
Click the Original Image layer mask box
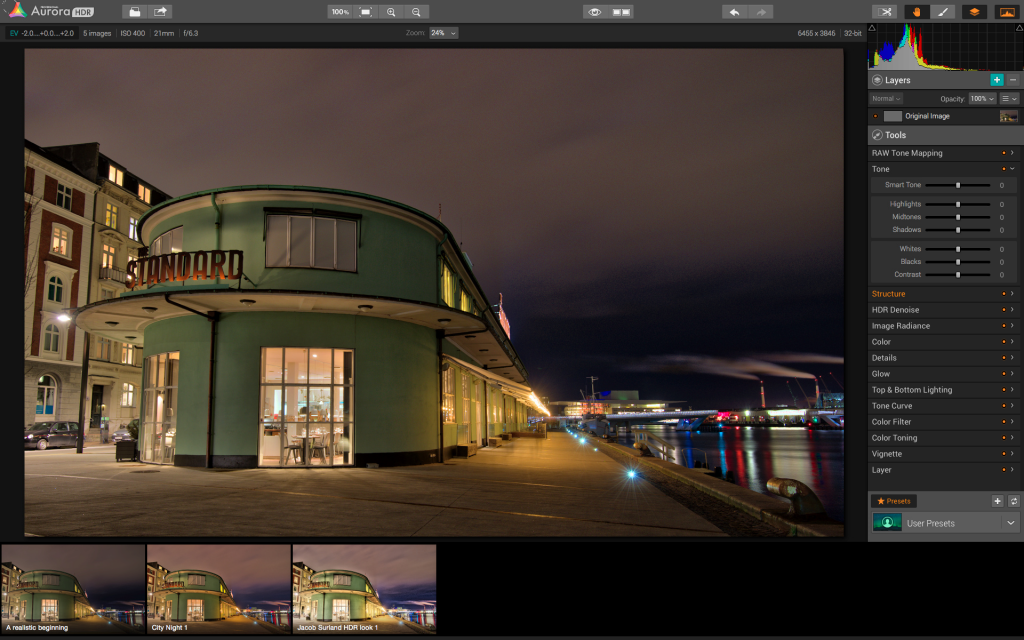coord(893,116)
